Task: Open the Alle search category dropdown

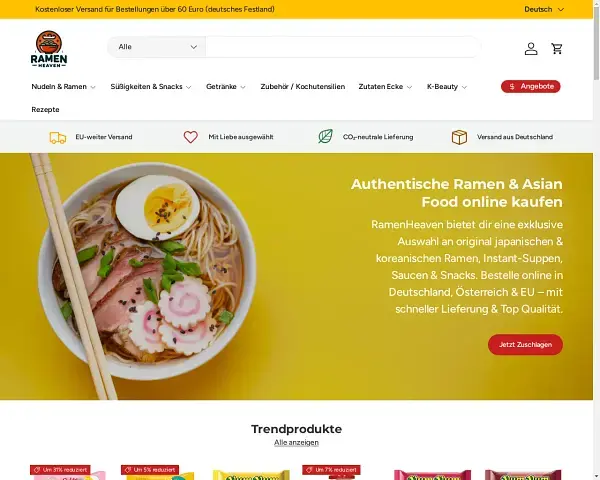Action: pos(157,47)
